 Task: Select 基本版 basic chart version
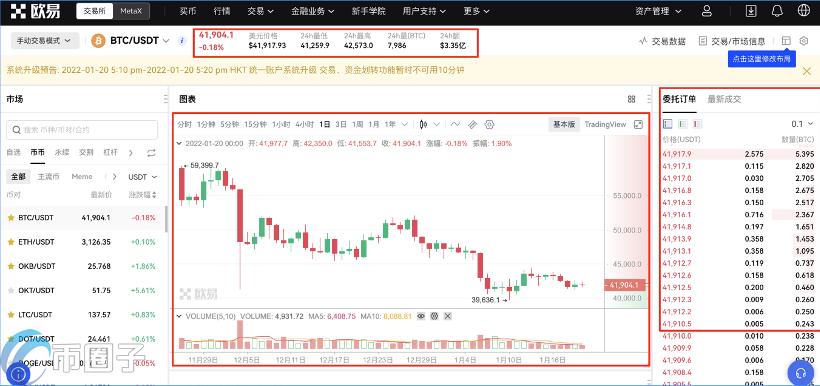[564, 124]
